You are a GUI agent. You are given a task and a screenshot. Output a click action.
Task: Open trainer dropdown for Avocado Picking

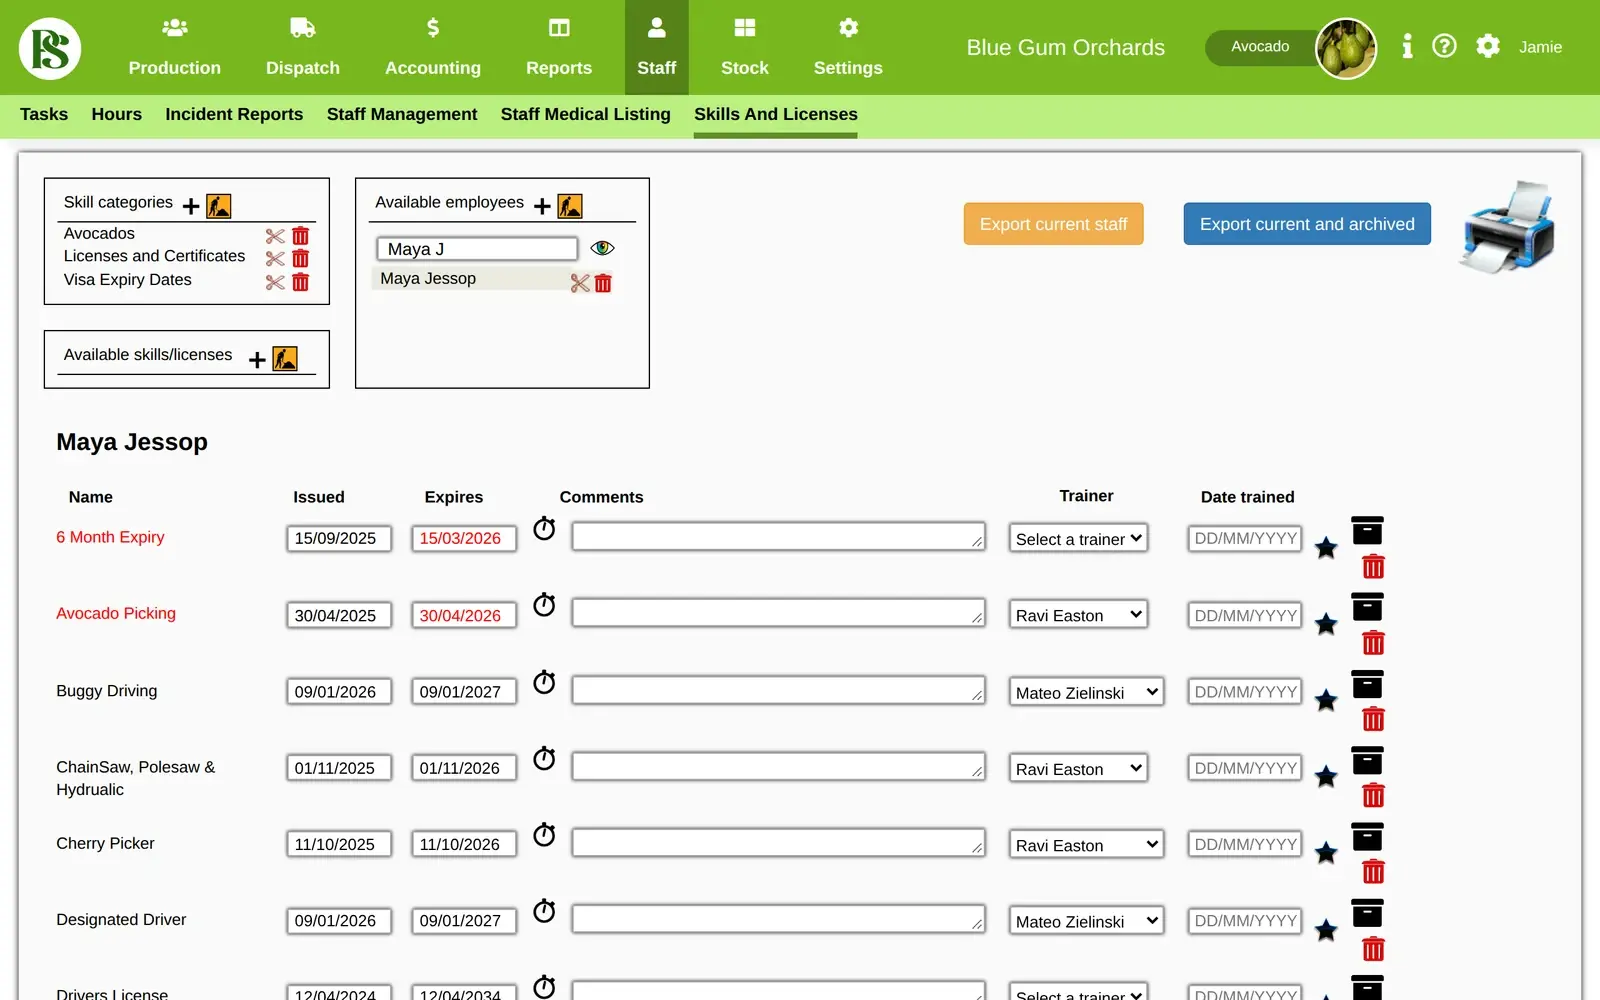(1078, 615)
